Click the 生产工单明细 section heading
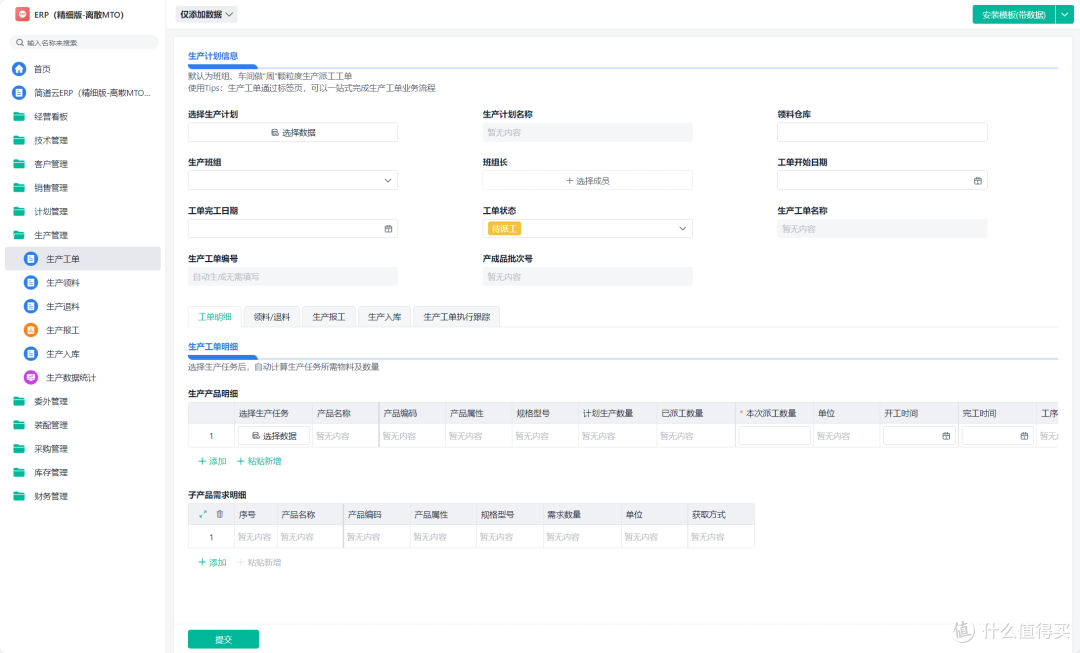 [x=213, y=346]
